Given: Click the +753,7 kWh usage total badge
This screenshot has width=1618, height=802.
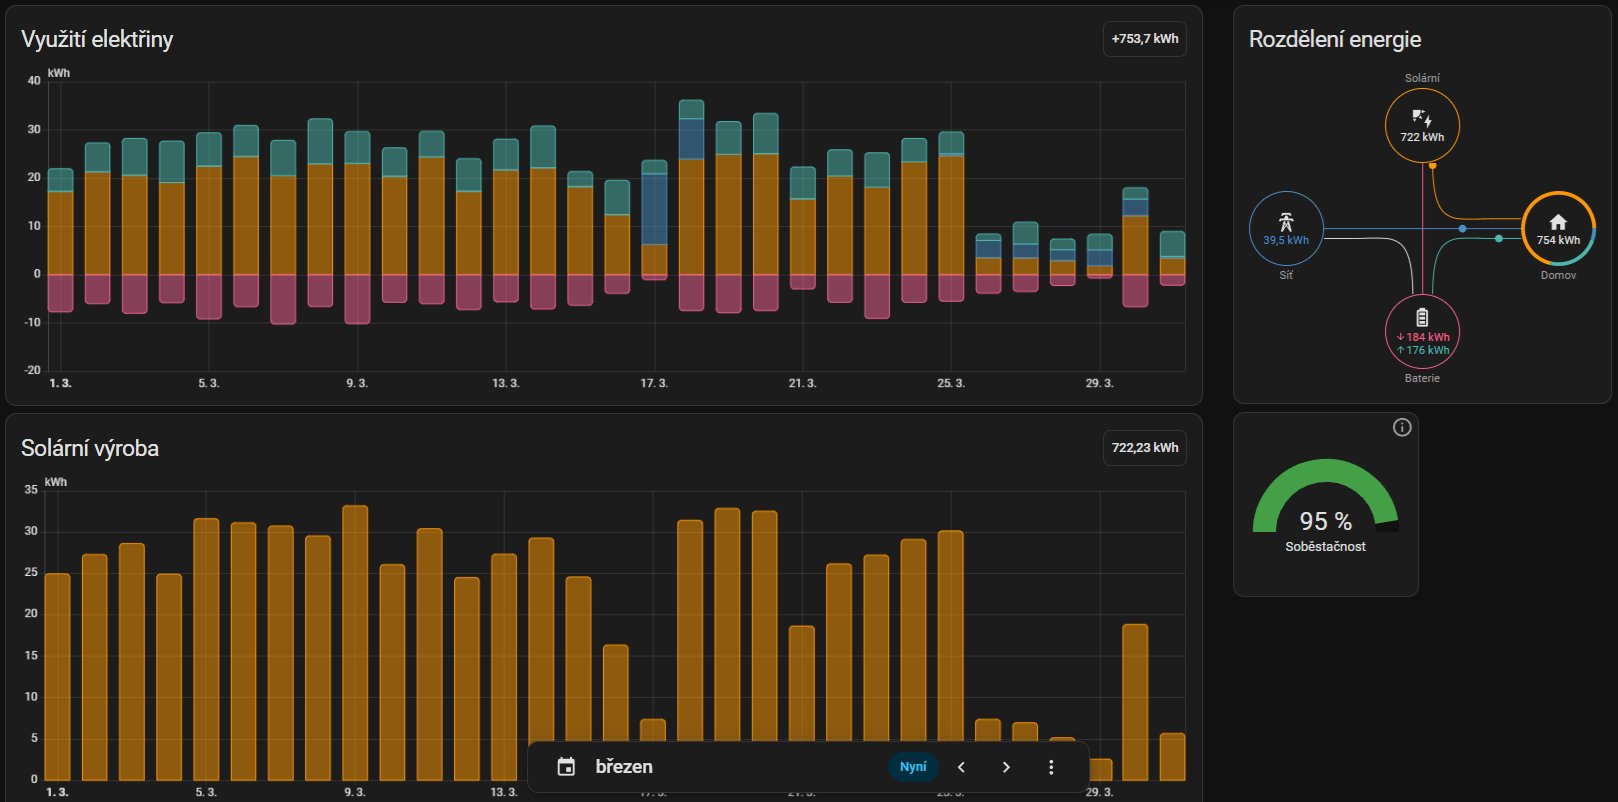Looking at the screenshot, I should coord(1144,39).
